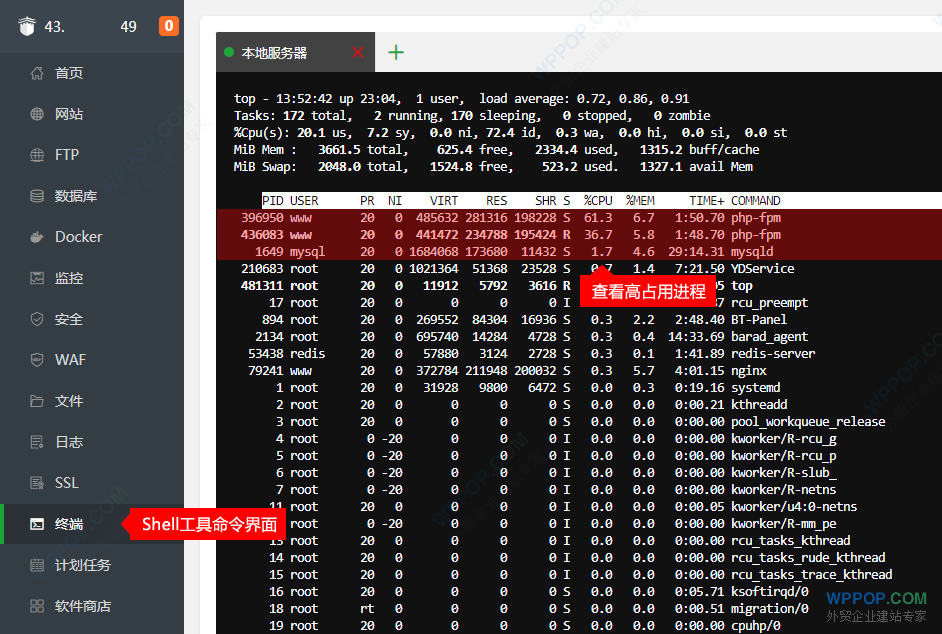Select the FTP globe icon

(x=37, y=155)
